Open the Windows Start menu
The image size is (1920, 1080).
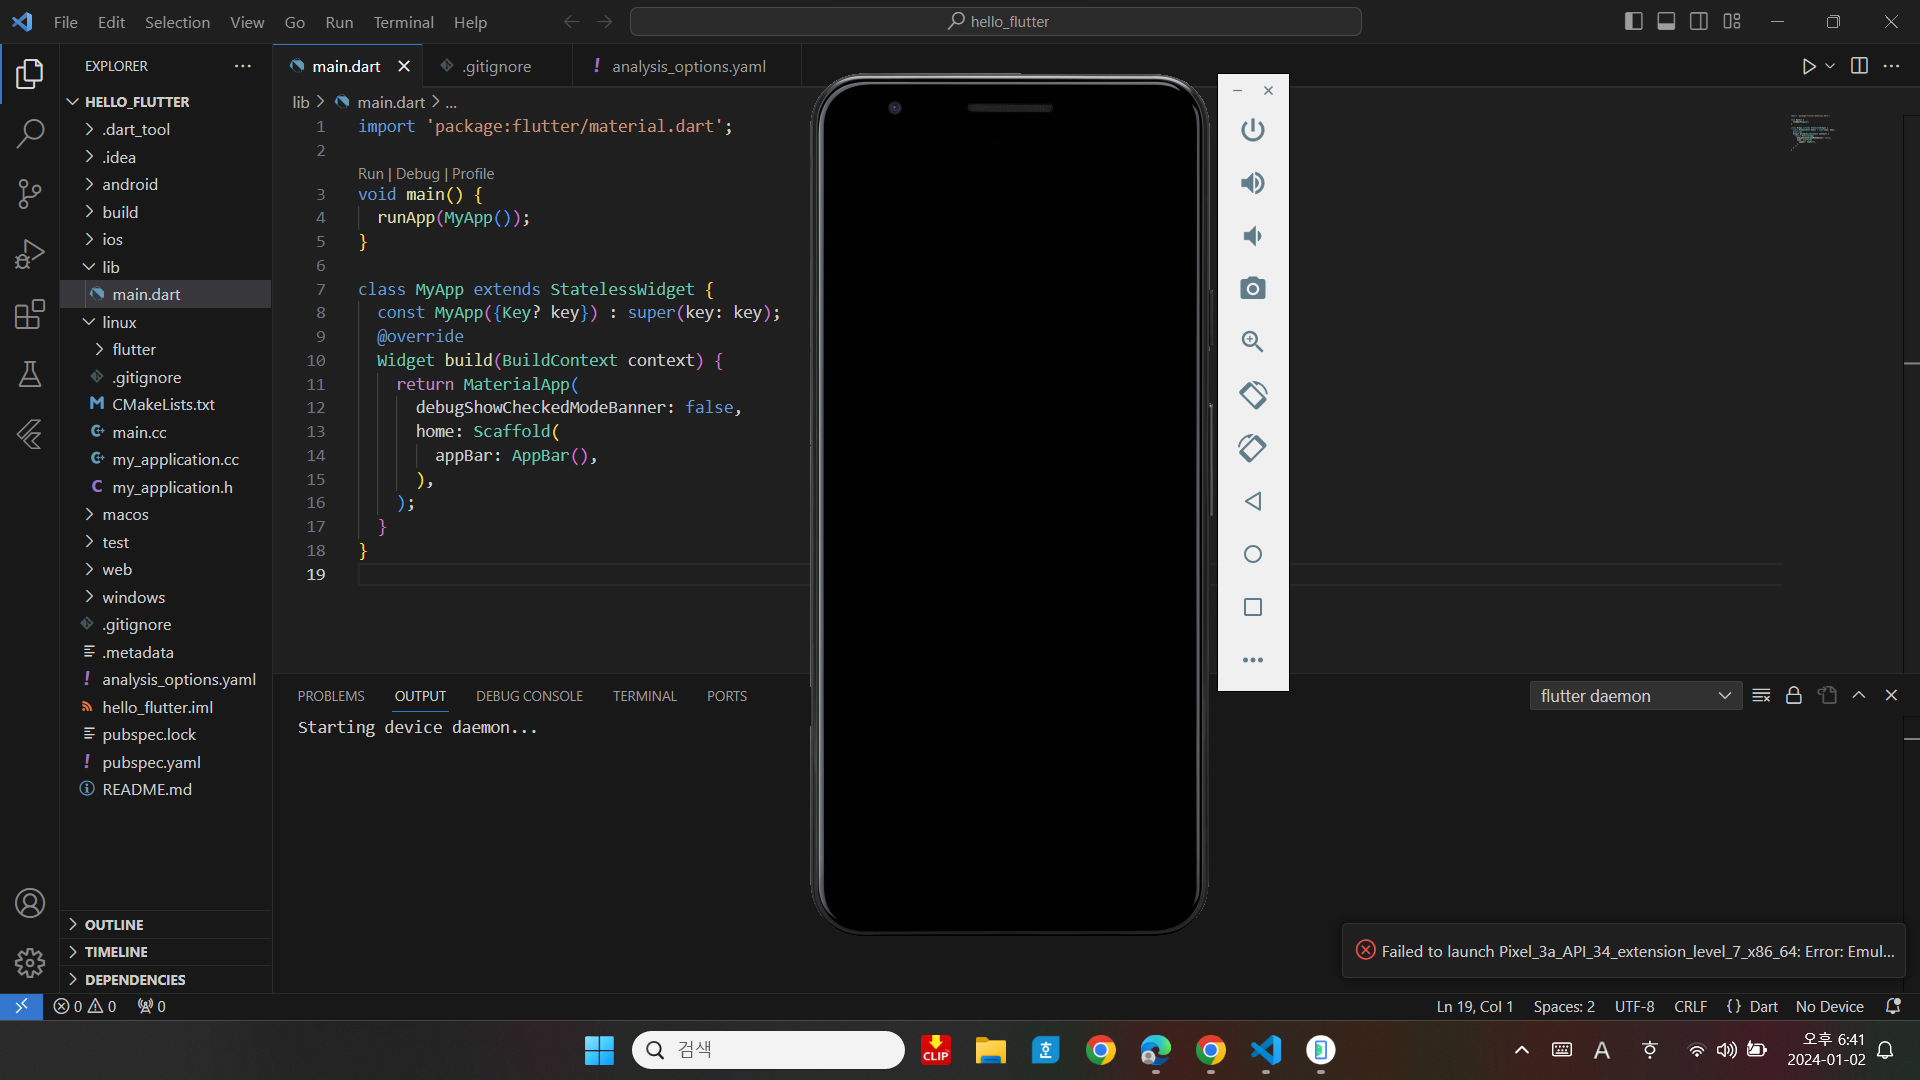coord(599,1050)
